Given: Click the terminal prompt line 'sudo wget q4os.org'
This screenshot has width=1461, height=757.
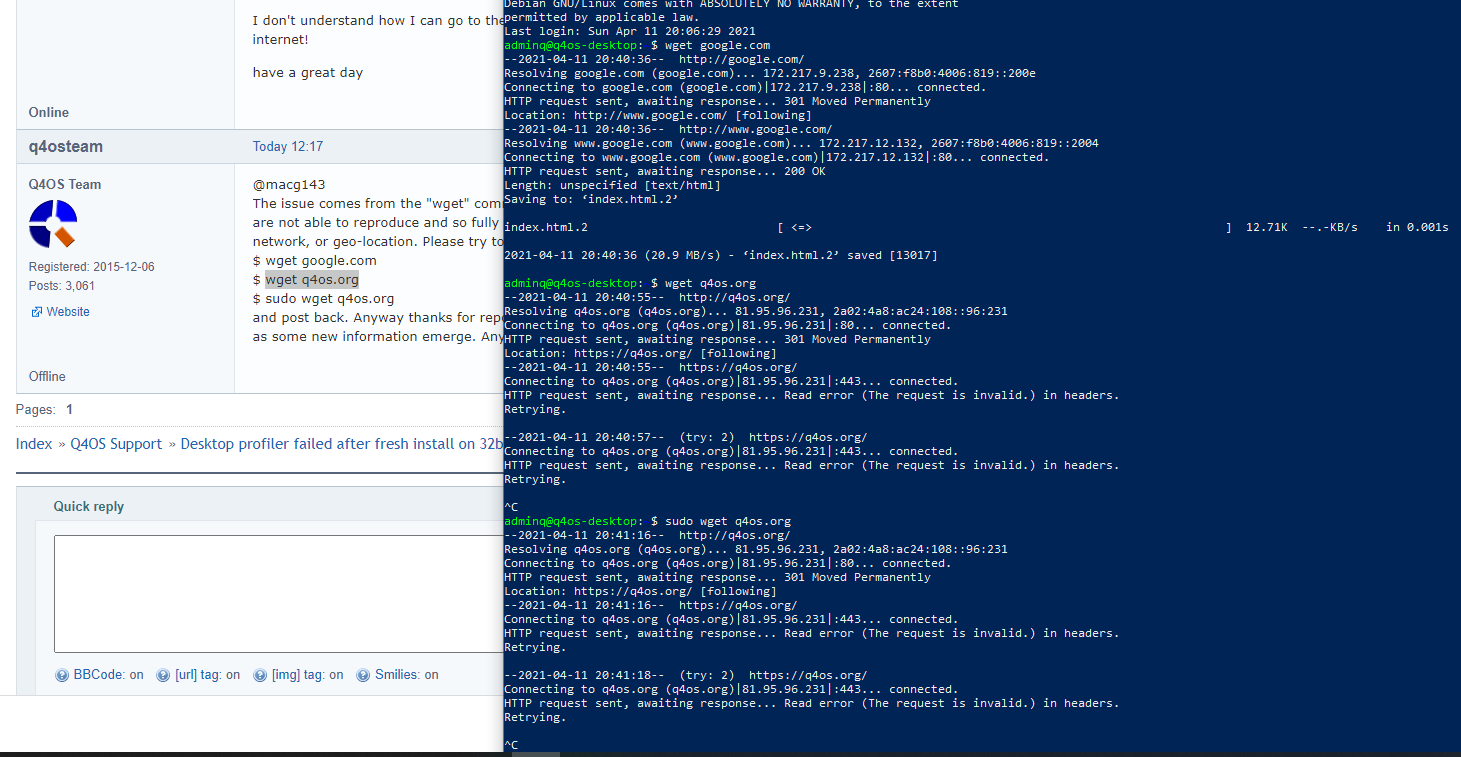Looking at the screenshot, I should click(x=648, y=521).
